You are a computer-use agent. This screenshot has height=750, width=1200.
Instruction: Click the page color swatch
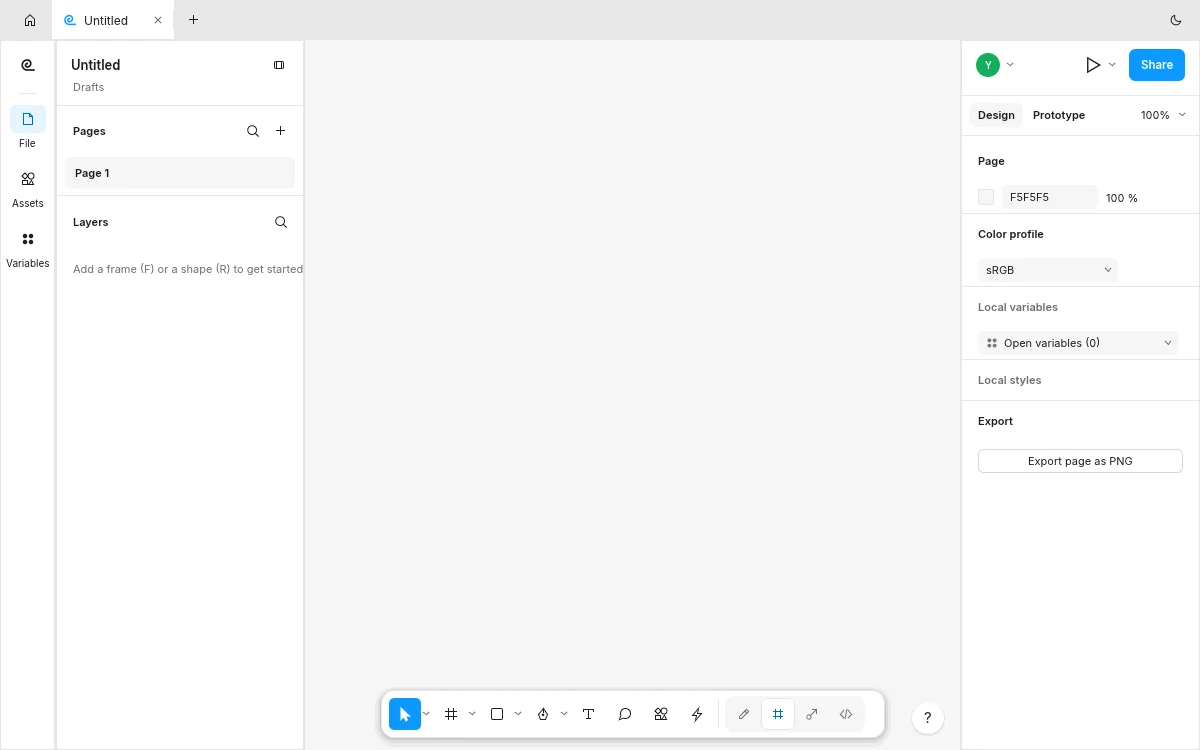click(986, 197)
